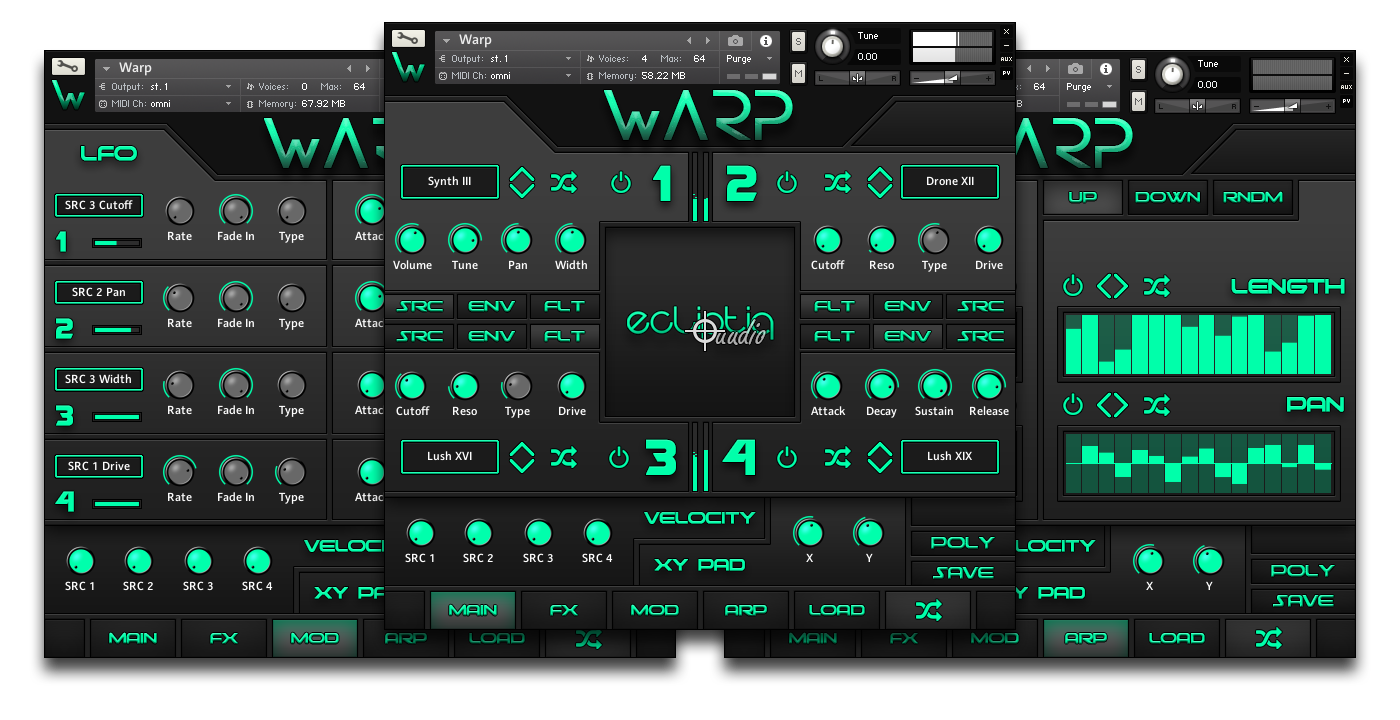Select the XY PAD tab in front window
The height and width of the screenshot is (720, 1400).
(x=700, y=565)
